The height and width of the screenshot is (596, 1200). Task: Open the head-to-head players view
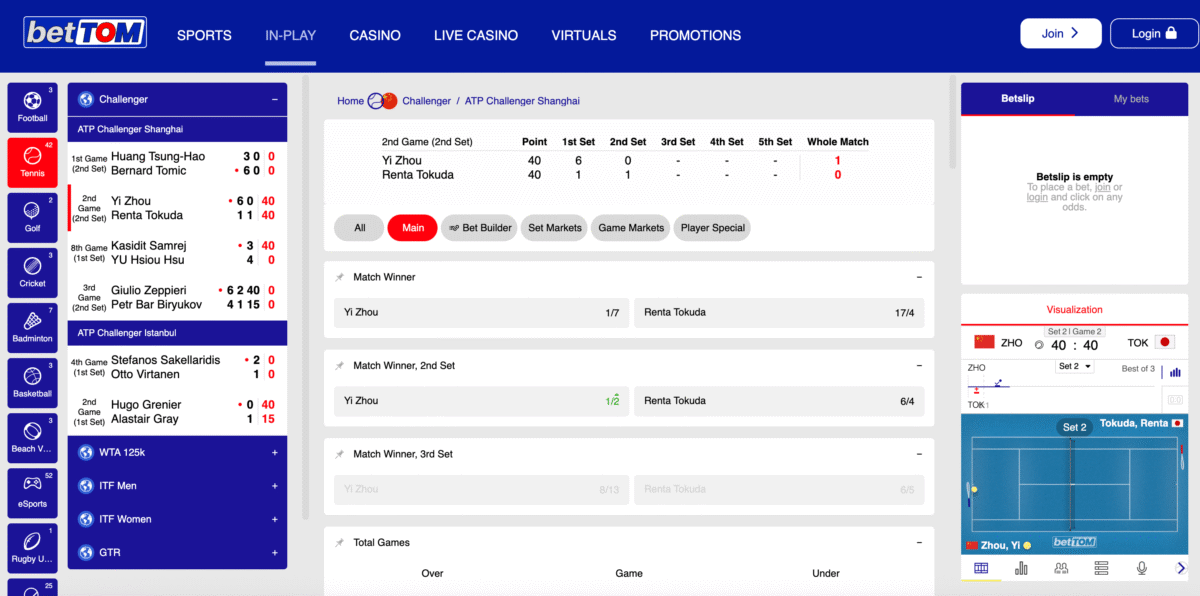[1061, 568]
